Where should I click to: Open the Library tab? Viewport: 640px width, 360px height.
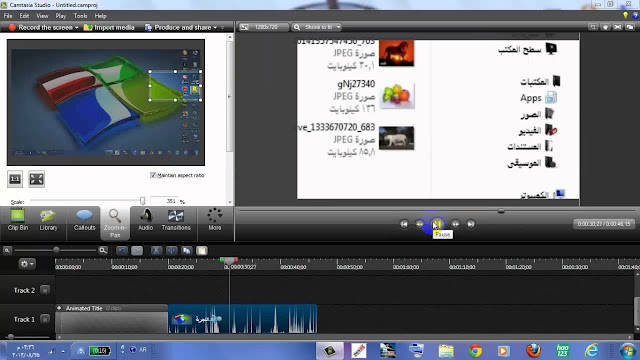click(48, 220)
